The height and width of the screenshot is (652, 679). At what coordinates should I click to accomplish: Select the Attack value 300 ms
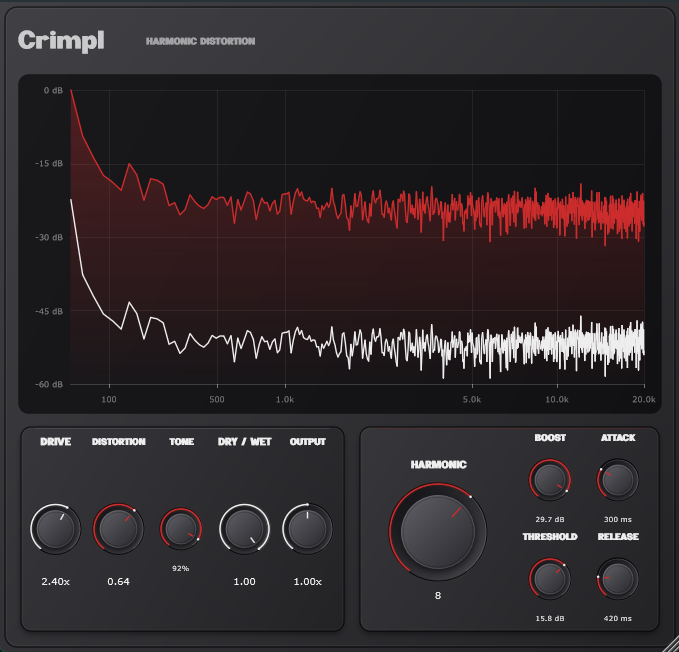[x=618, y=519]
